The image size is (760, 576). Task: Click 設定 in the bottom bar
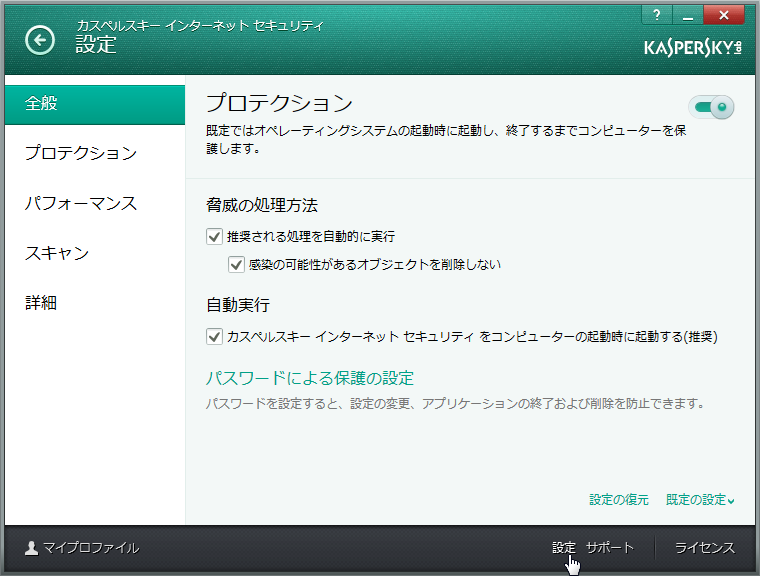(564, 548)
